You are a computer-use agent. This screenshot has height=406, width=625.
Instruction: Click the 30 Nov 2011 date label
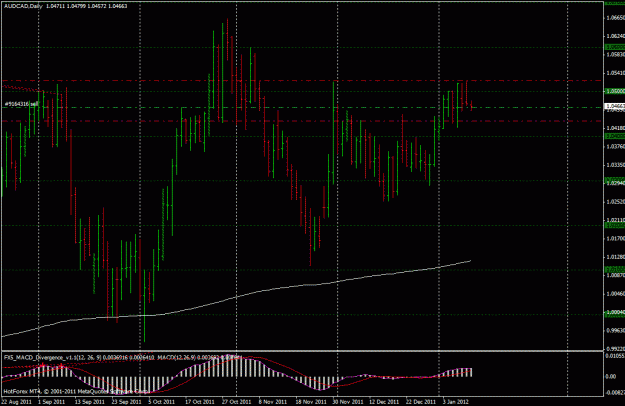click(348, 402)
